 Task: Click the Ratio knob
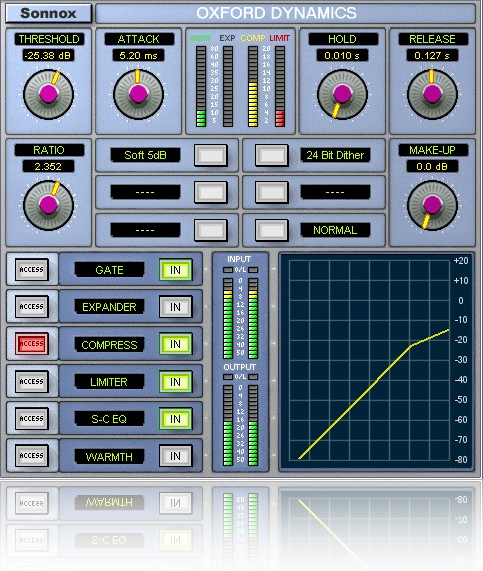tap(48, 205)
